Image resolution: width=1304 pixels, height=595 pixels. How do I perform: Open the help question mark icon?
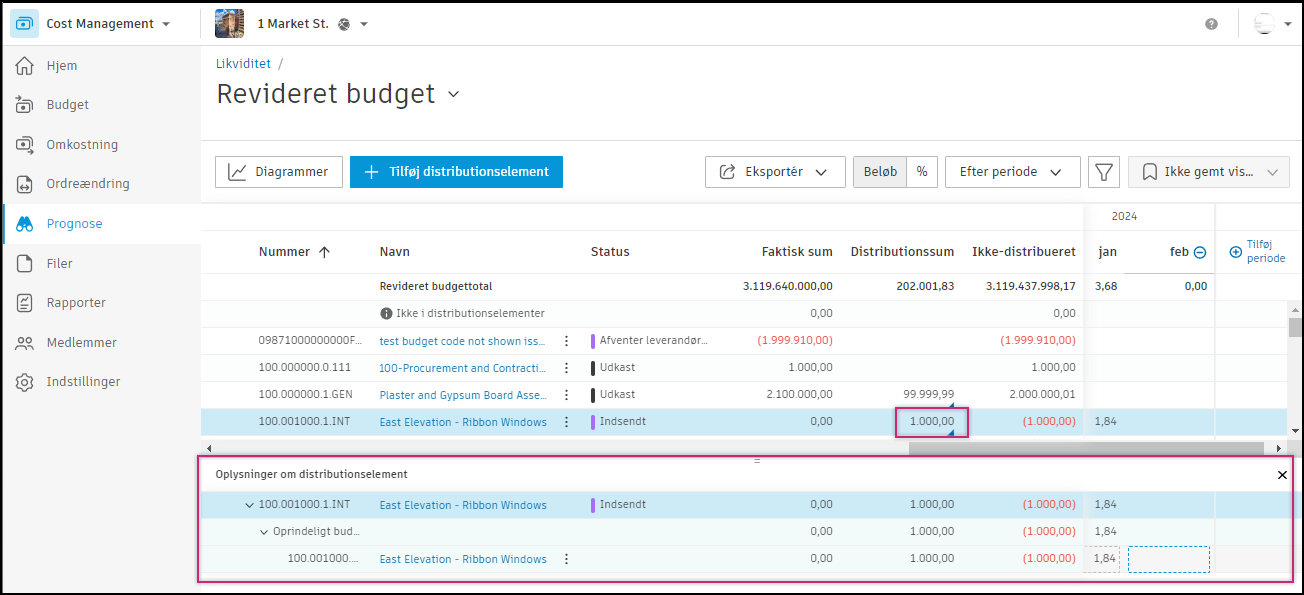(x=1211, y=24)
